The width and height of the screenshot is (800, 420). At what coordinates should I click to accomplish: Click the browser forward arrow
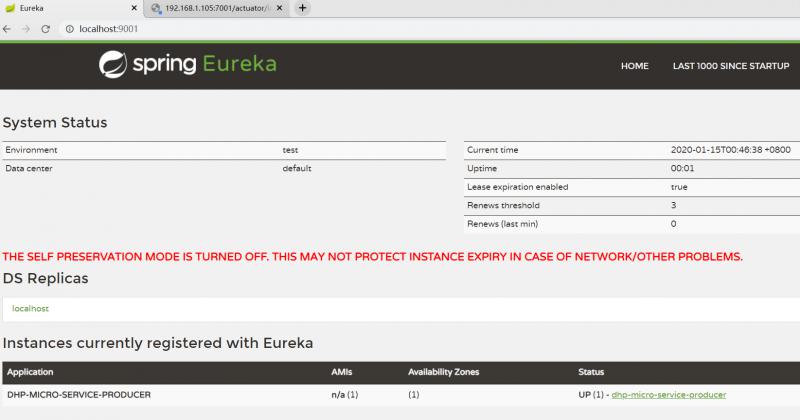[x=26, y=29]
